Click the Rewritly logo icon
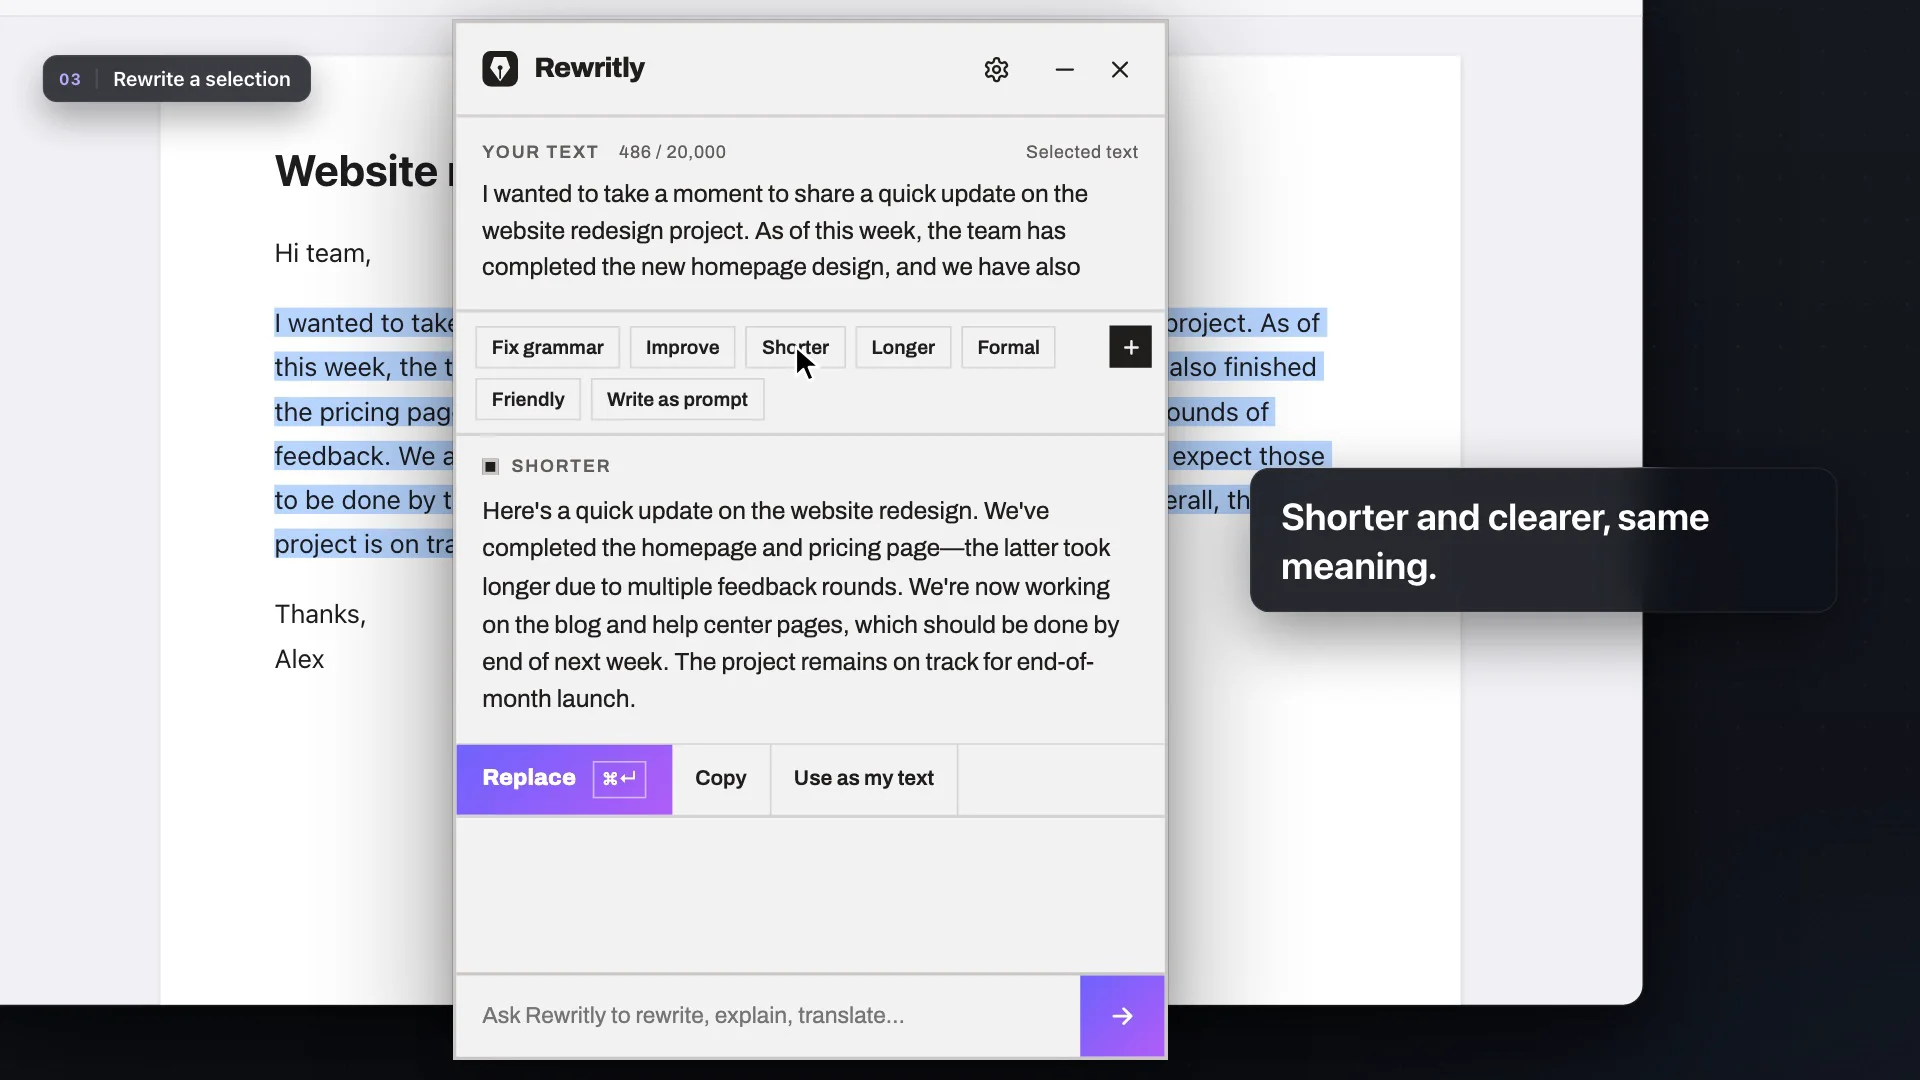 click(500, 69)
